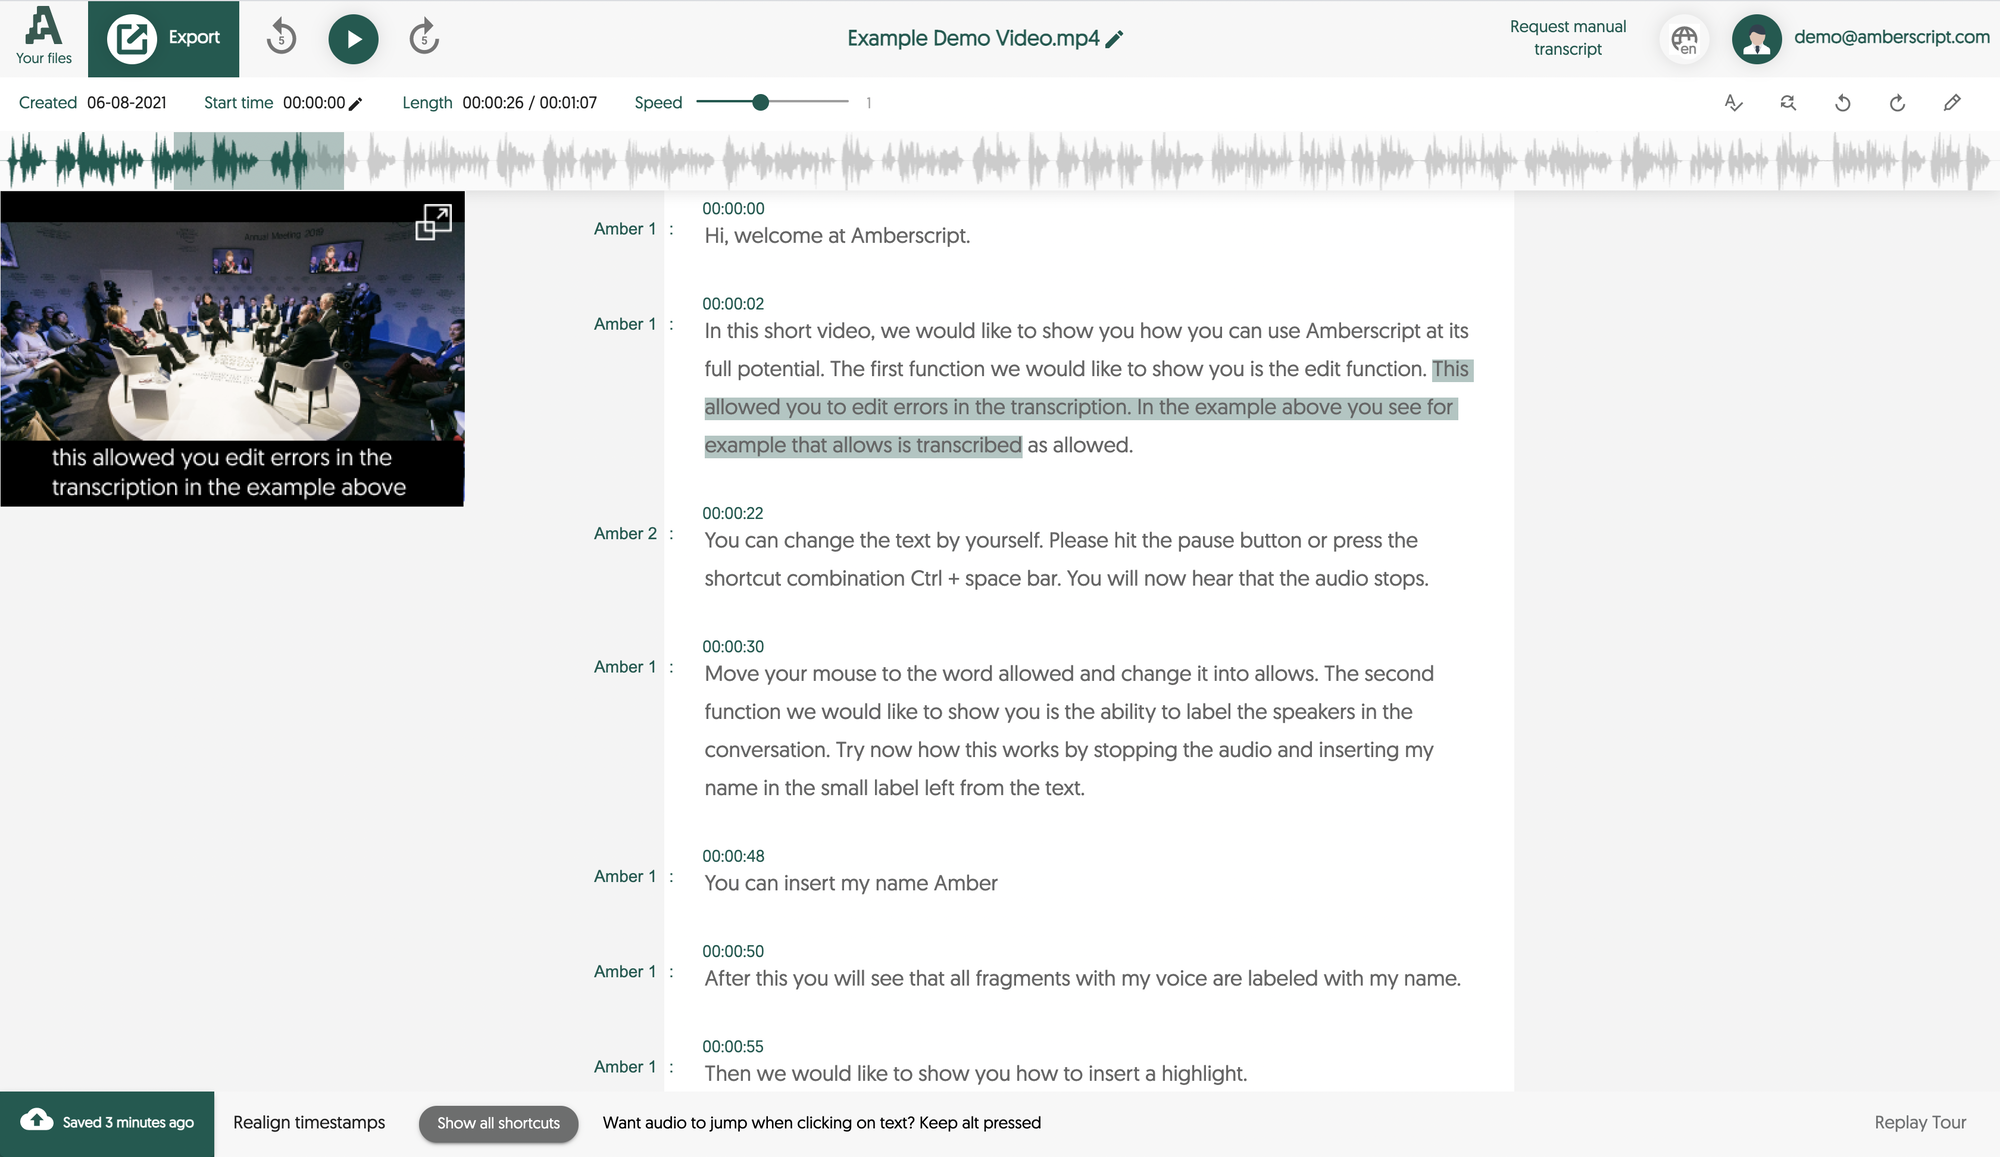
Task: Show all shortcuts button
Action: (500, 1123)
